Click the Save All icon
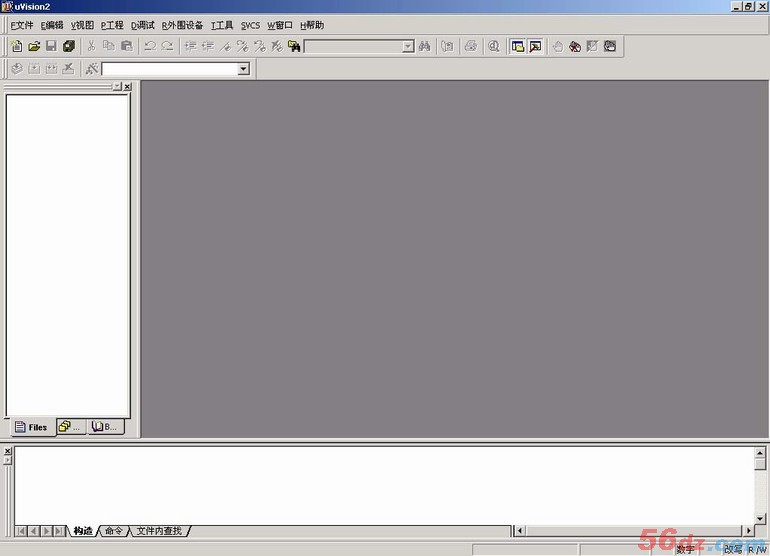The width and height of the screenshot is (770, 556). (69, 46)
